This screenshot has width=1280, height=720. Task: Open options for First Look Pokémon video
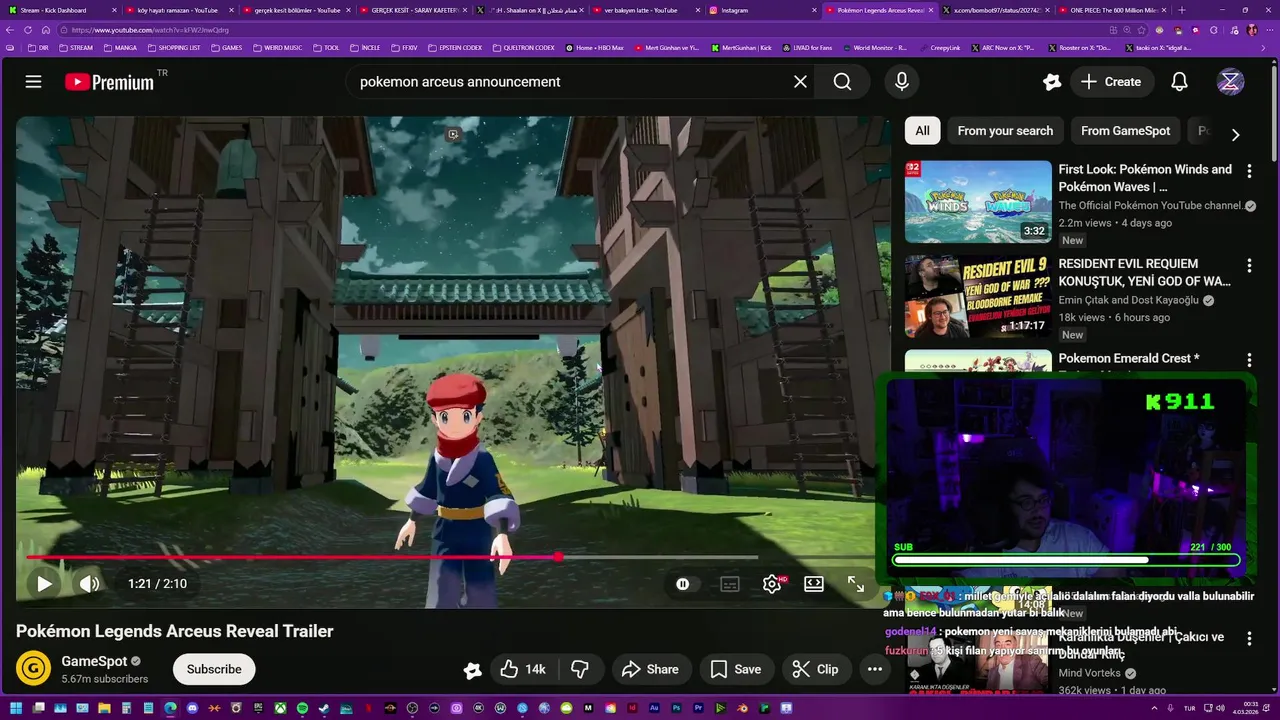[1249, 171]
